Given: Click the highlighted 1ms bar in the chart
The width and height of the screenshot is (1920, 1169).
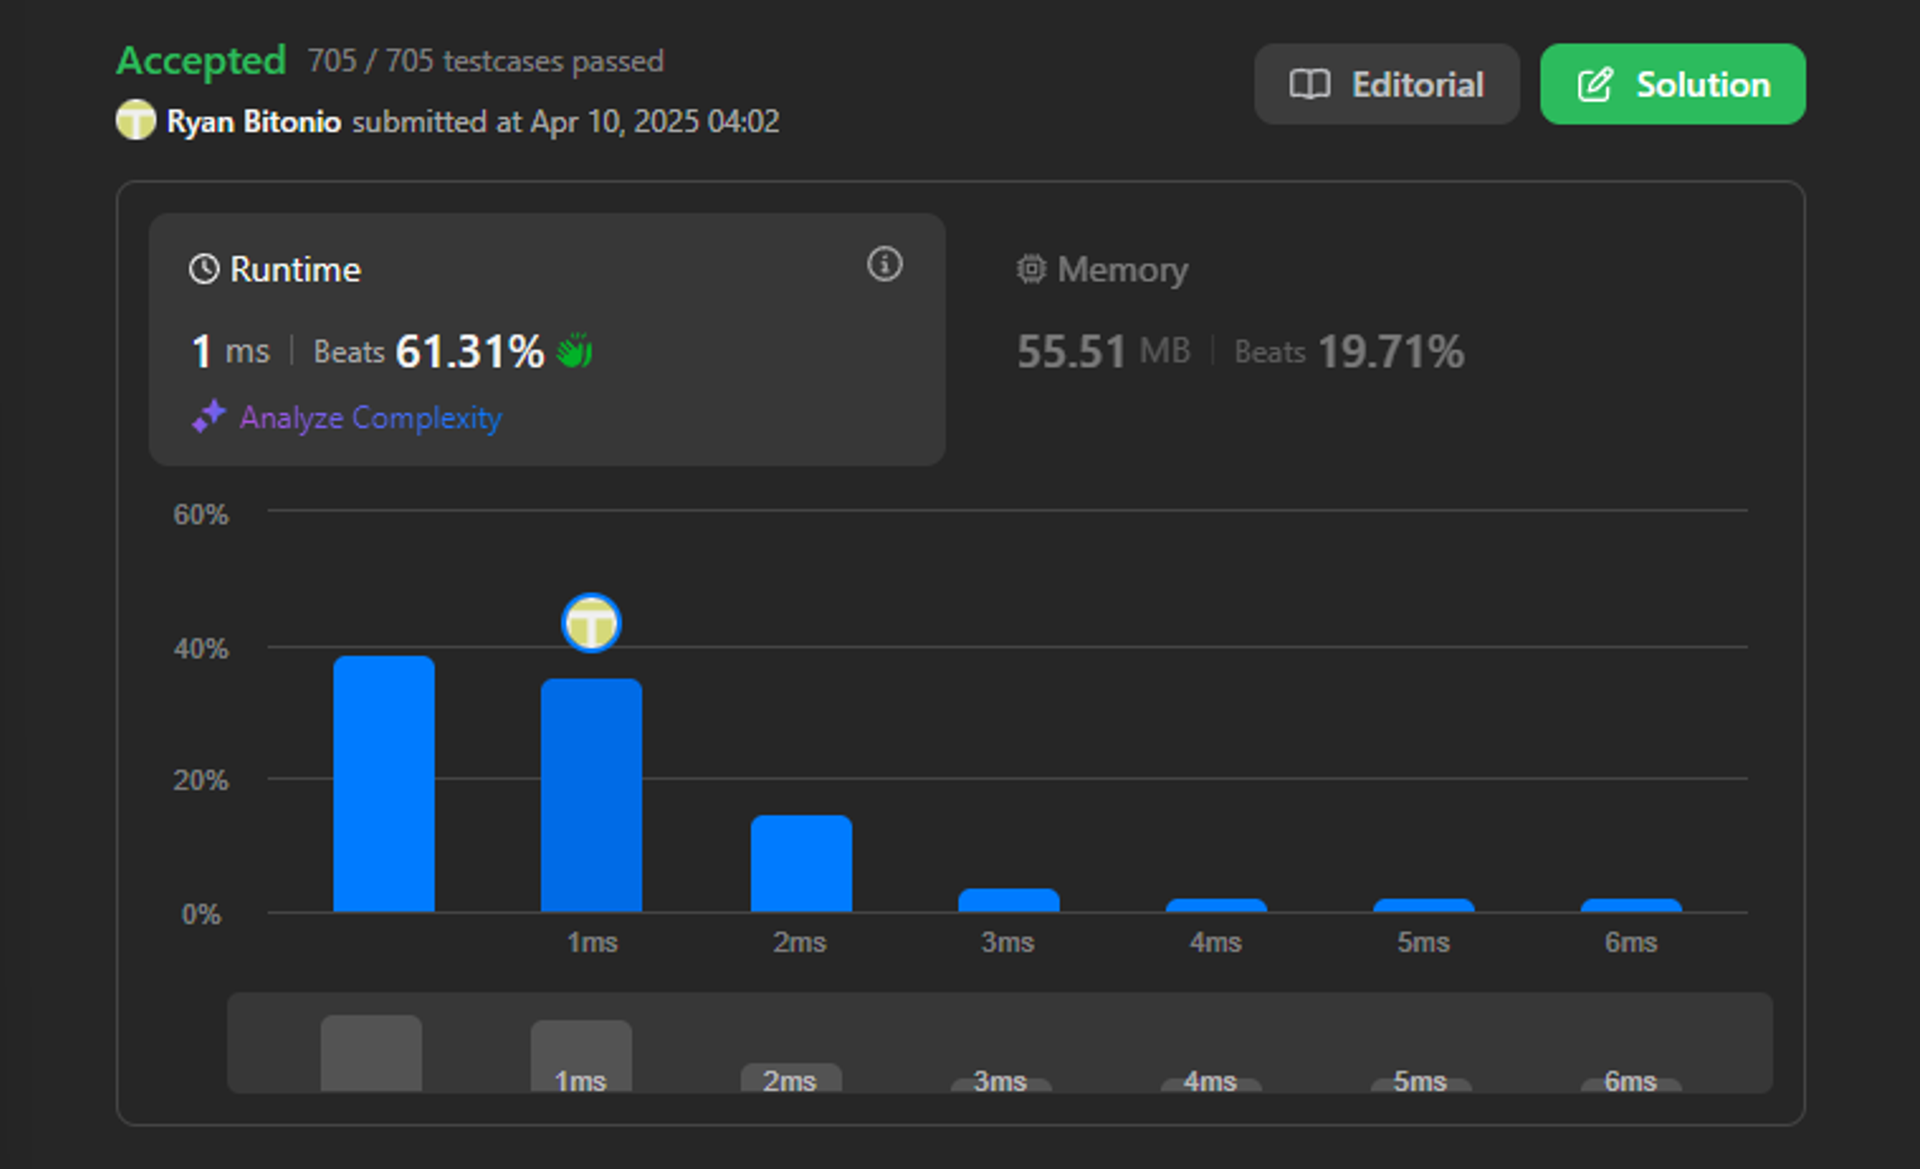Looking at the screenshot, I should point(591,795).
